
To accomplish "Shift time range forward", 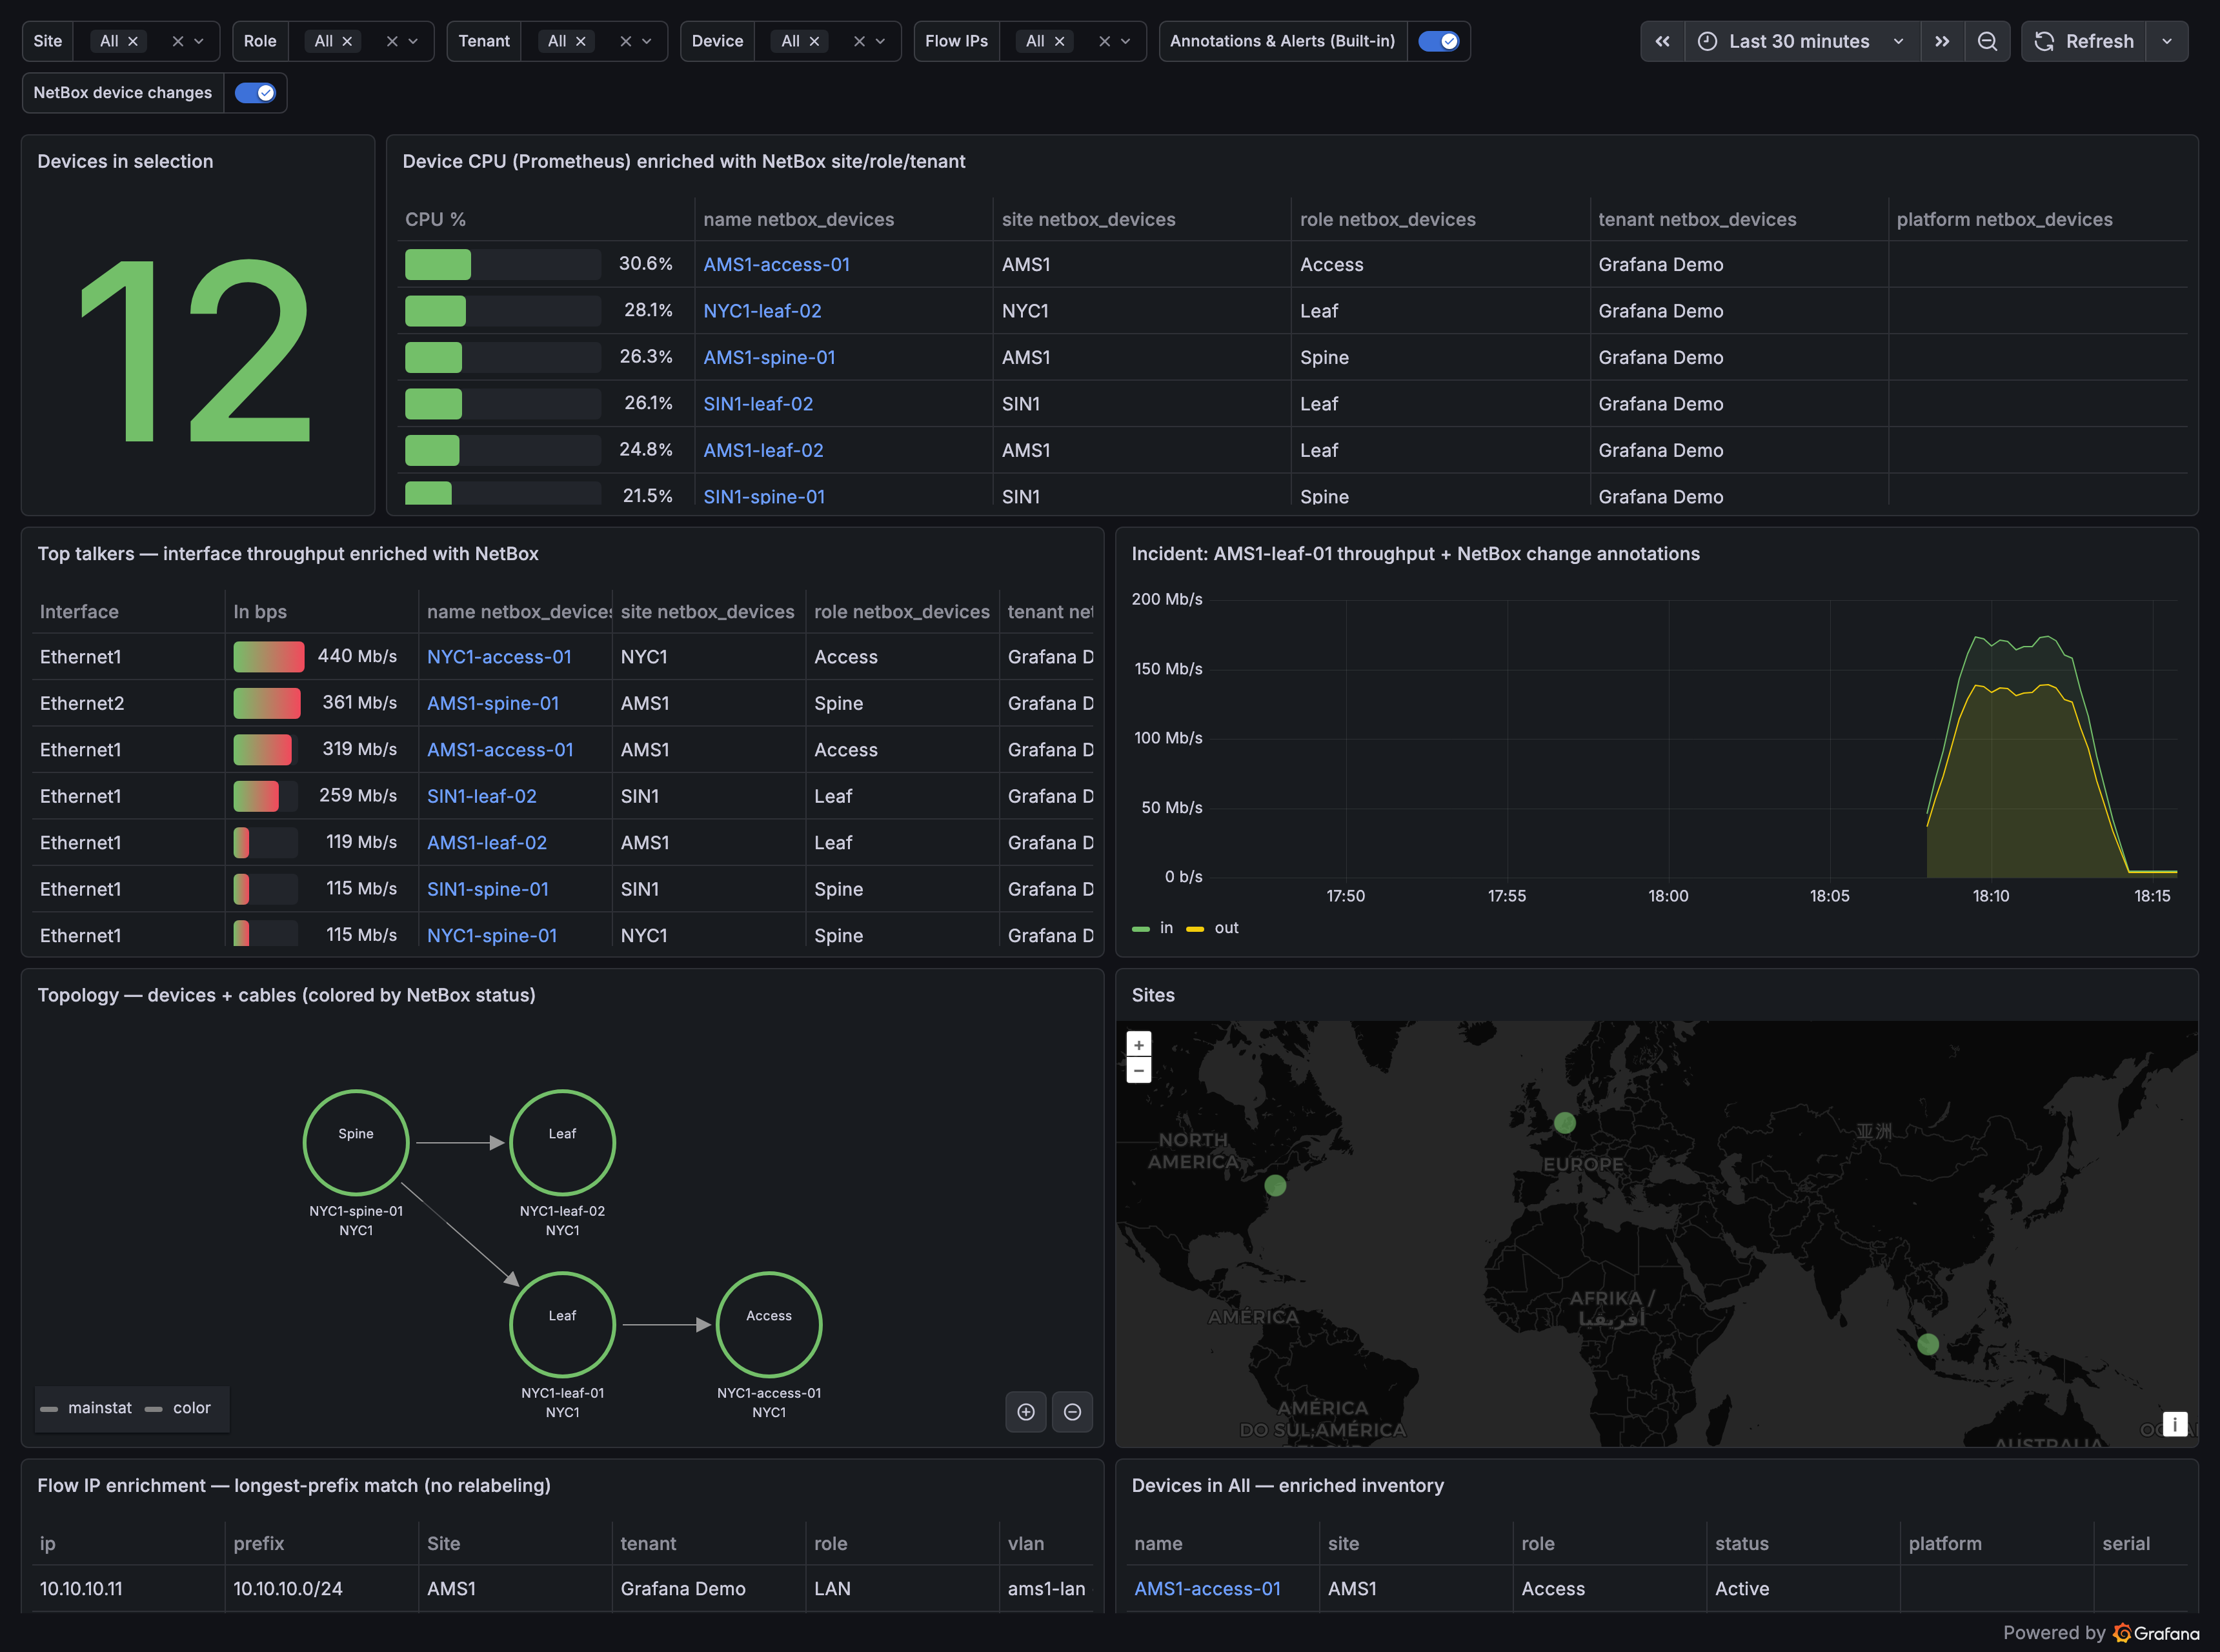I will coord(1942,41).
